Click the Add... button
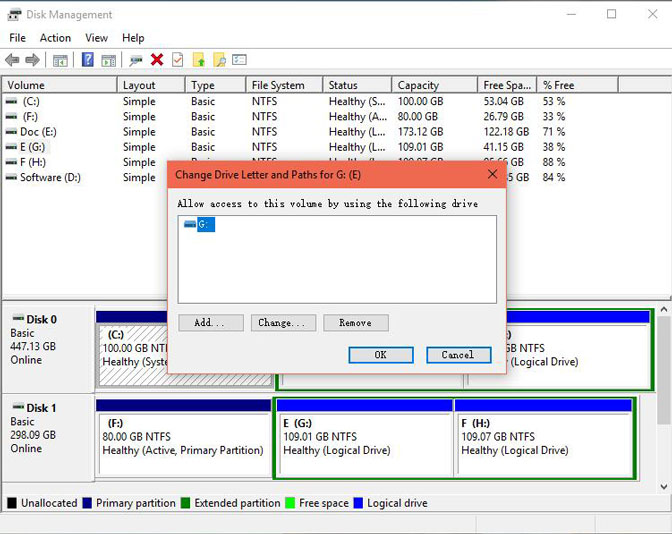 pyautogui.click(x=211, y=323)
